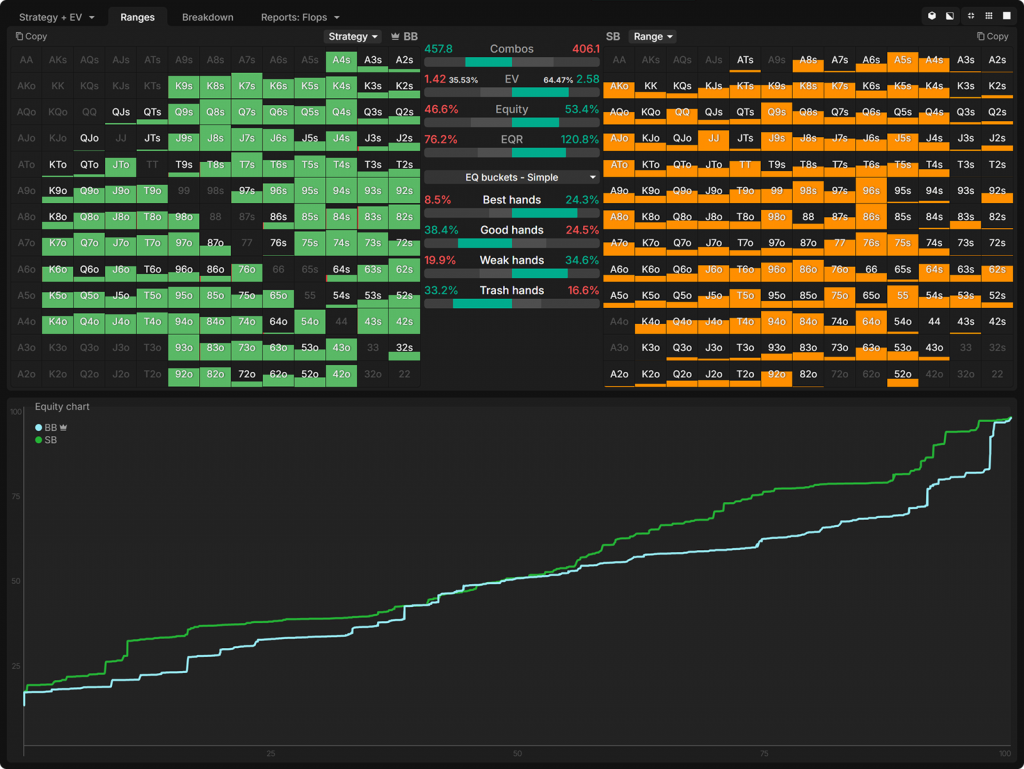Click Copy above the BB matrix
Image resolution: width=1024 pixels, height=769 pixels.
click(31, 36)
